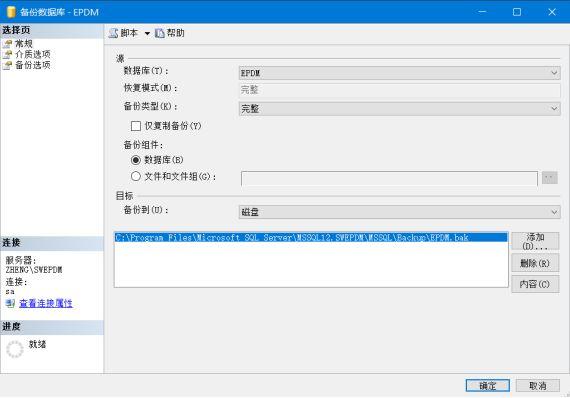Open the 备份到 dropdown showing 磁盘

click(x=399, y=212)
